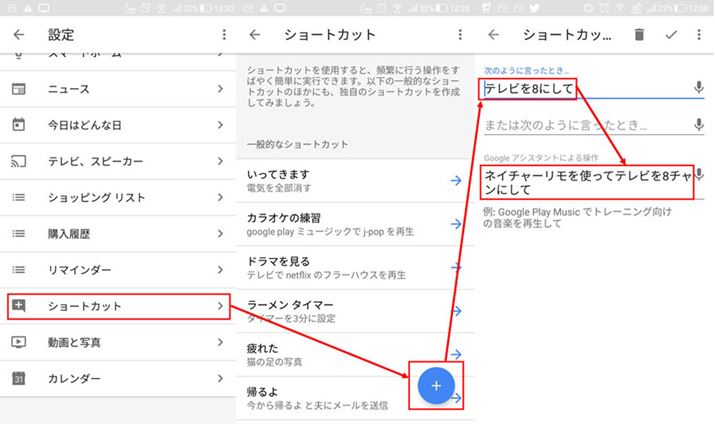Click the cast icon for テレビ、スピーカー
This screenshot has width=715, height=424.
[19, 161]
